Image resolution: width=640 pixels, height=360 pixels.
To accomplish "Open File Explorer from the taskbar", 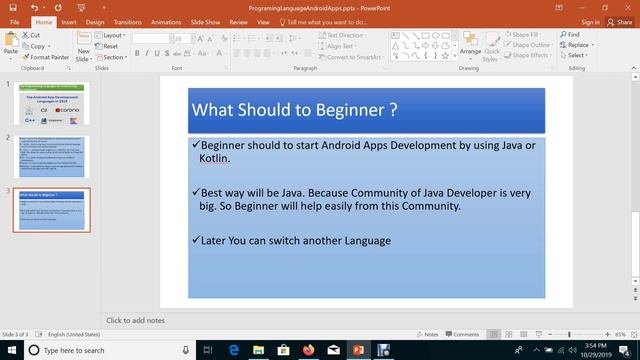I will click(258, 350).
